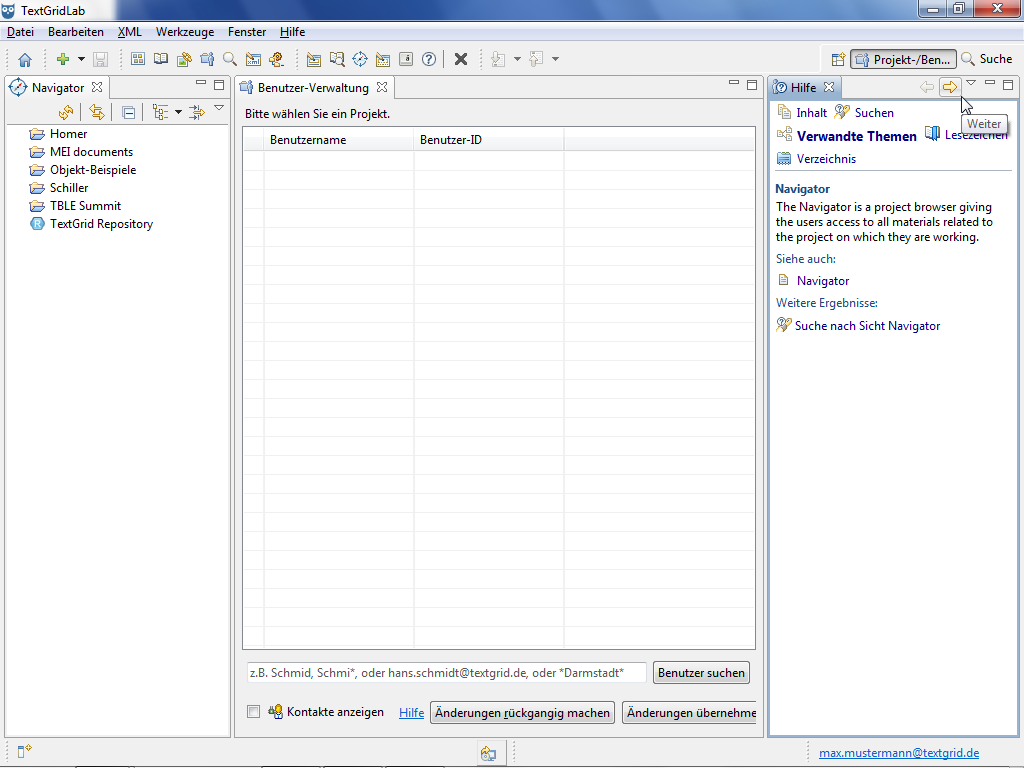Open the Werkzeuge menu
Screen dimensions: 1024x768
[184, 32]
